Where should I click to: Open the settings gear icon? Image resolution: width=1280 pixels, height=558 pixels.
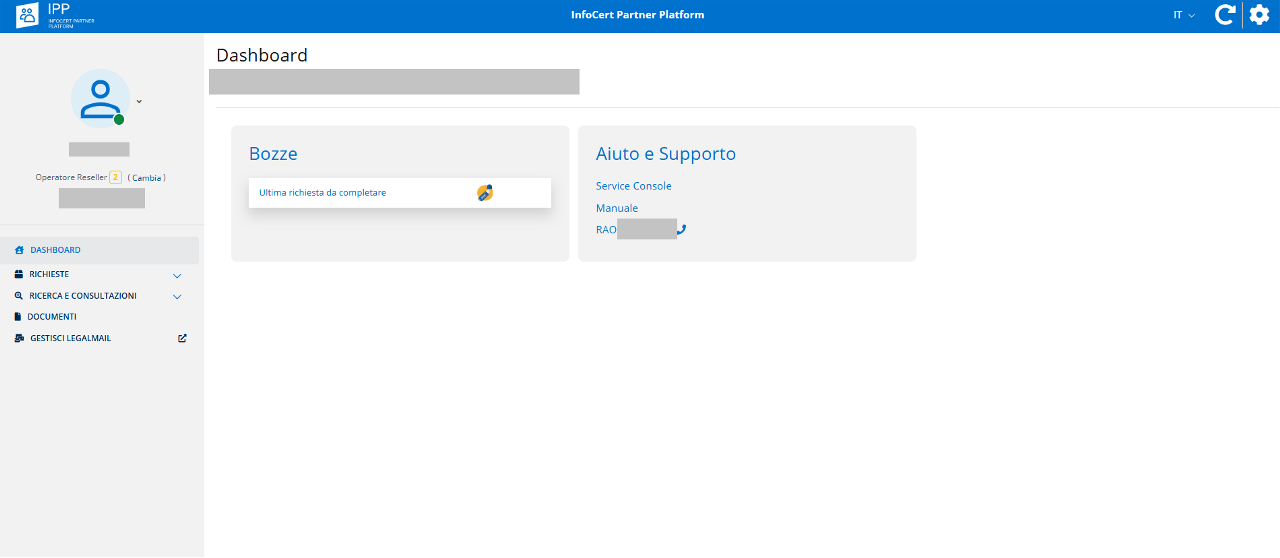point(1260,15)
